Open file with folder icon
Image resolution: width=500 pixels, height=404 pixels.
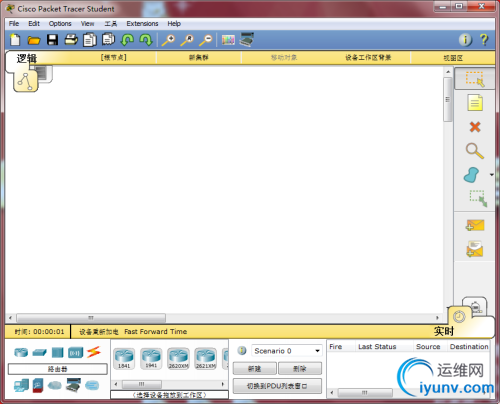point(34,40)
